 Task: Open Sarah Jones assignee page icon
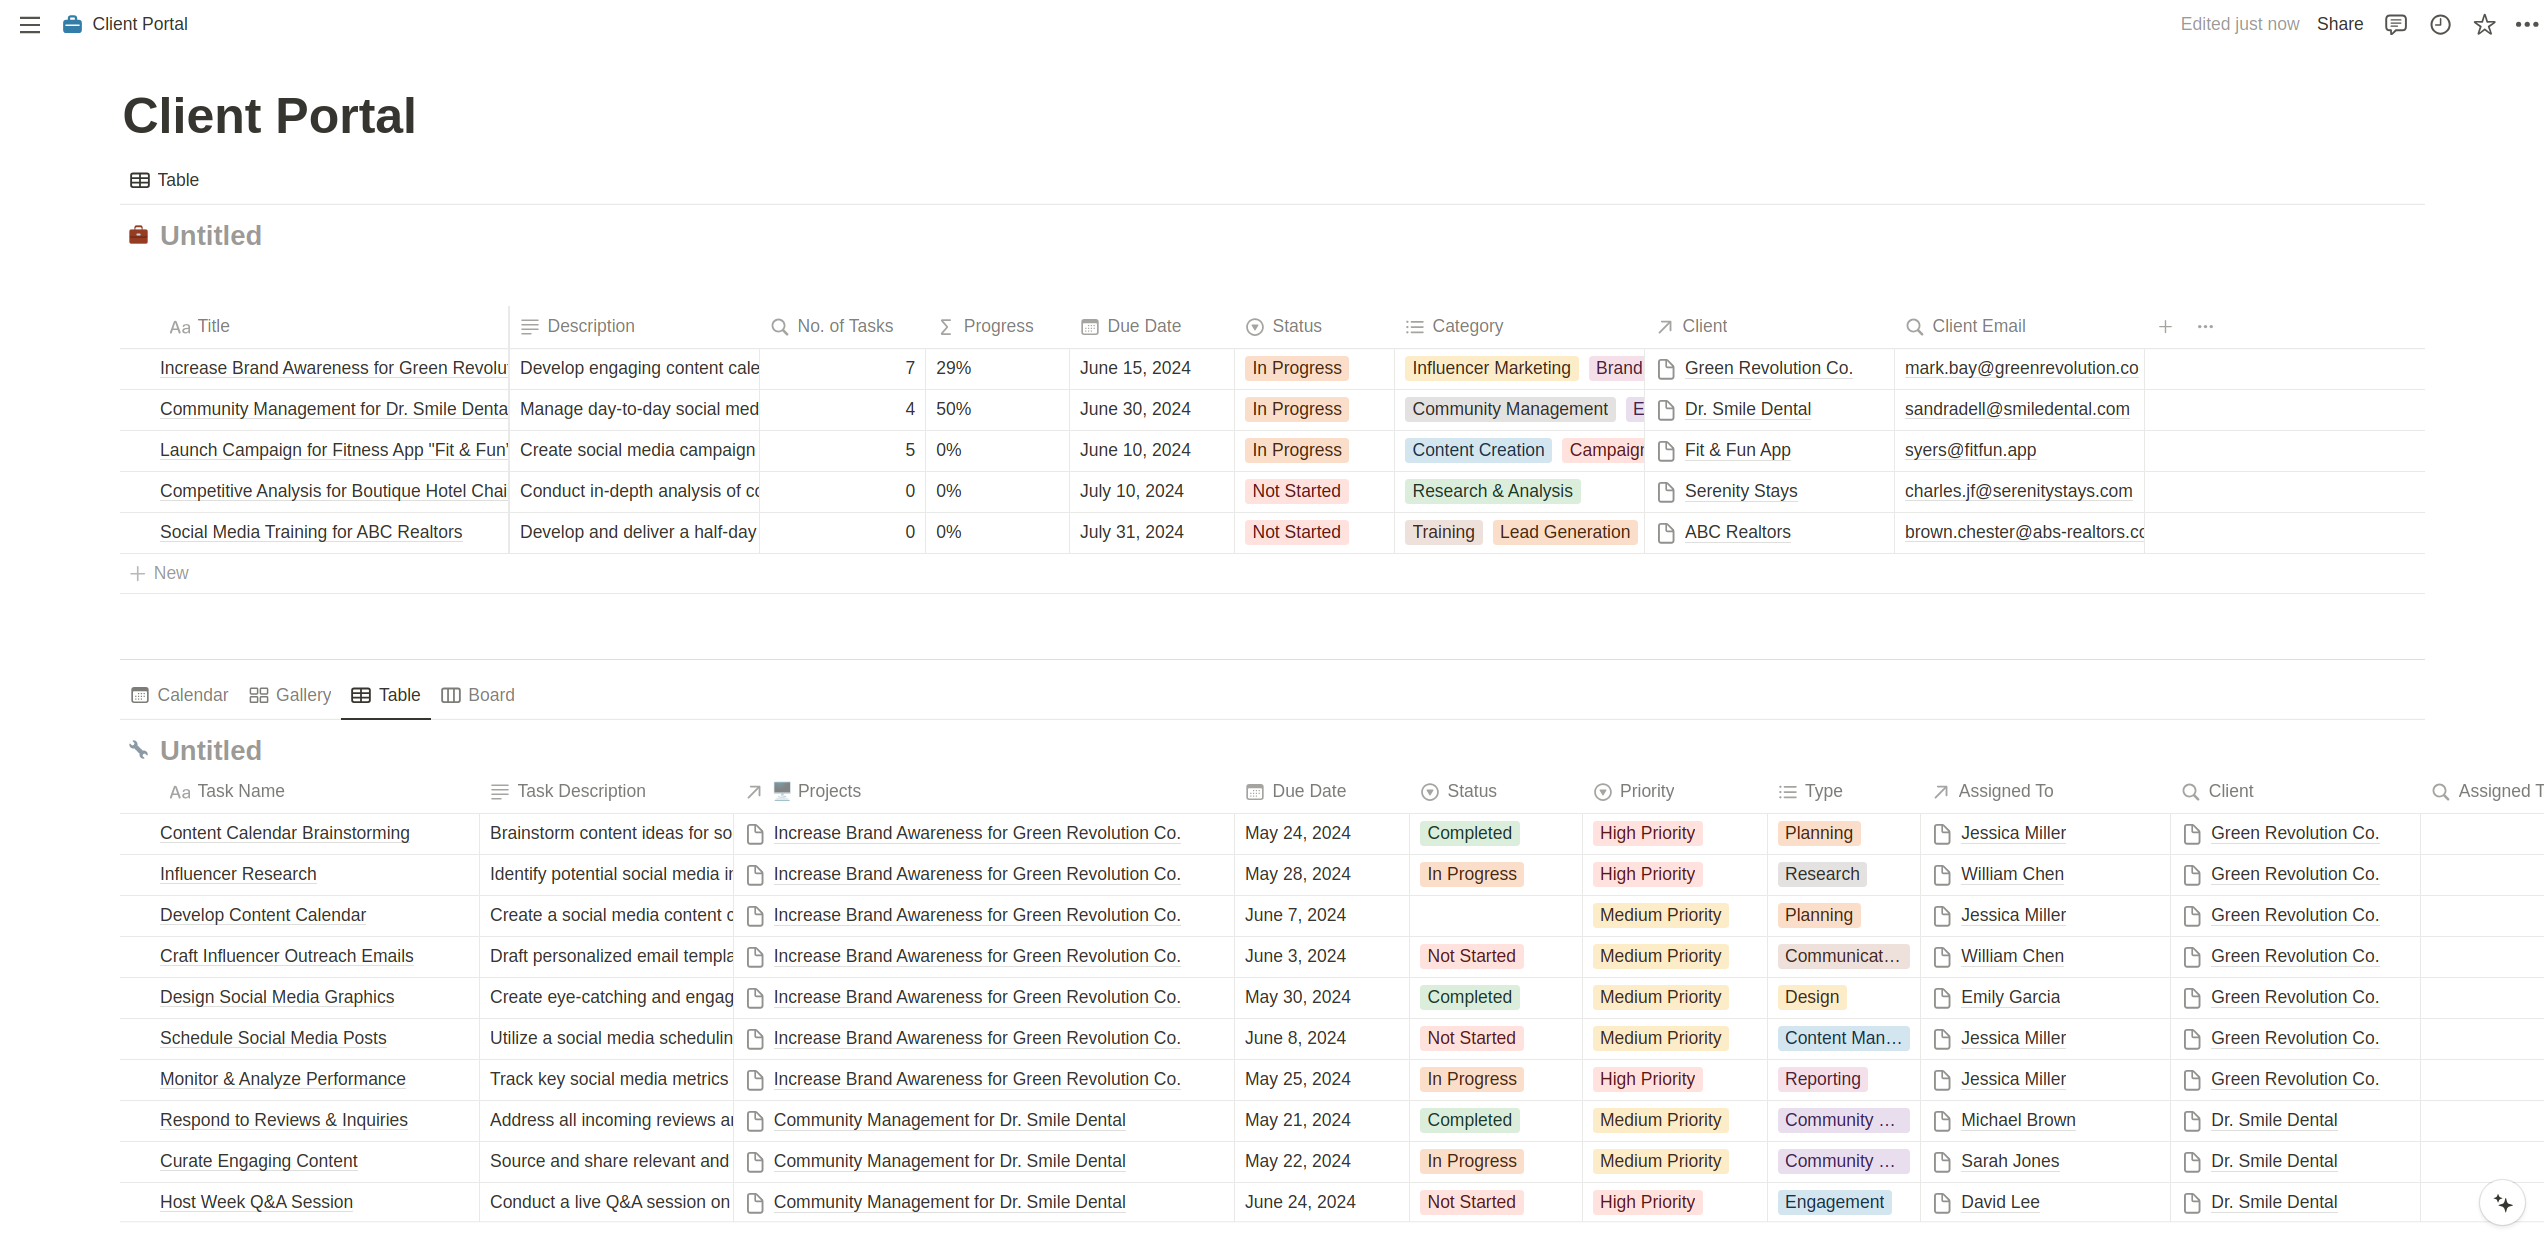[x=1942, y=1162]
